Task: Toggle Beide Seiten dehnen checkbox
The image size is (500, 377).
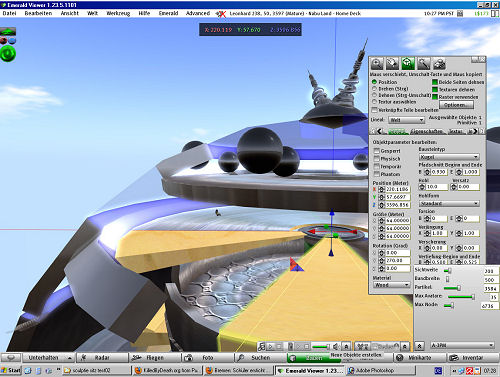Action: click(435, 82)
